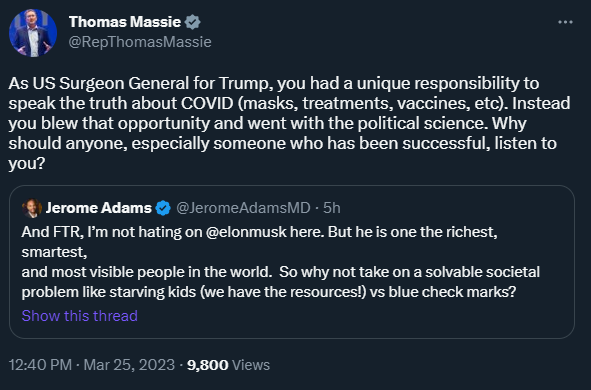Click the 5h timestamp on the quoted tweet
591x390 pixels.
click(x=332, y=208)
